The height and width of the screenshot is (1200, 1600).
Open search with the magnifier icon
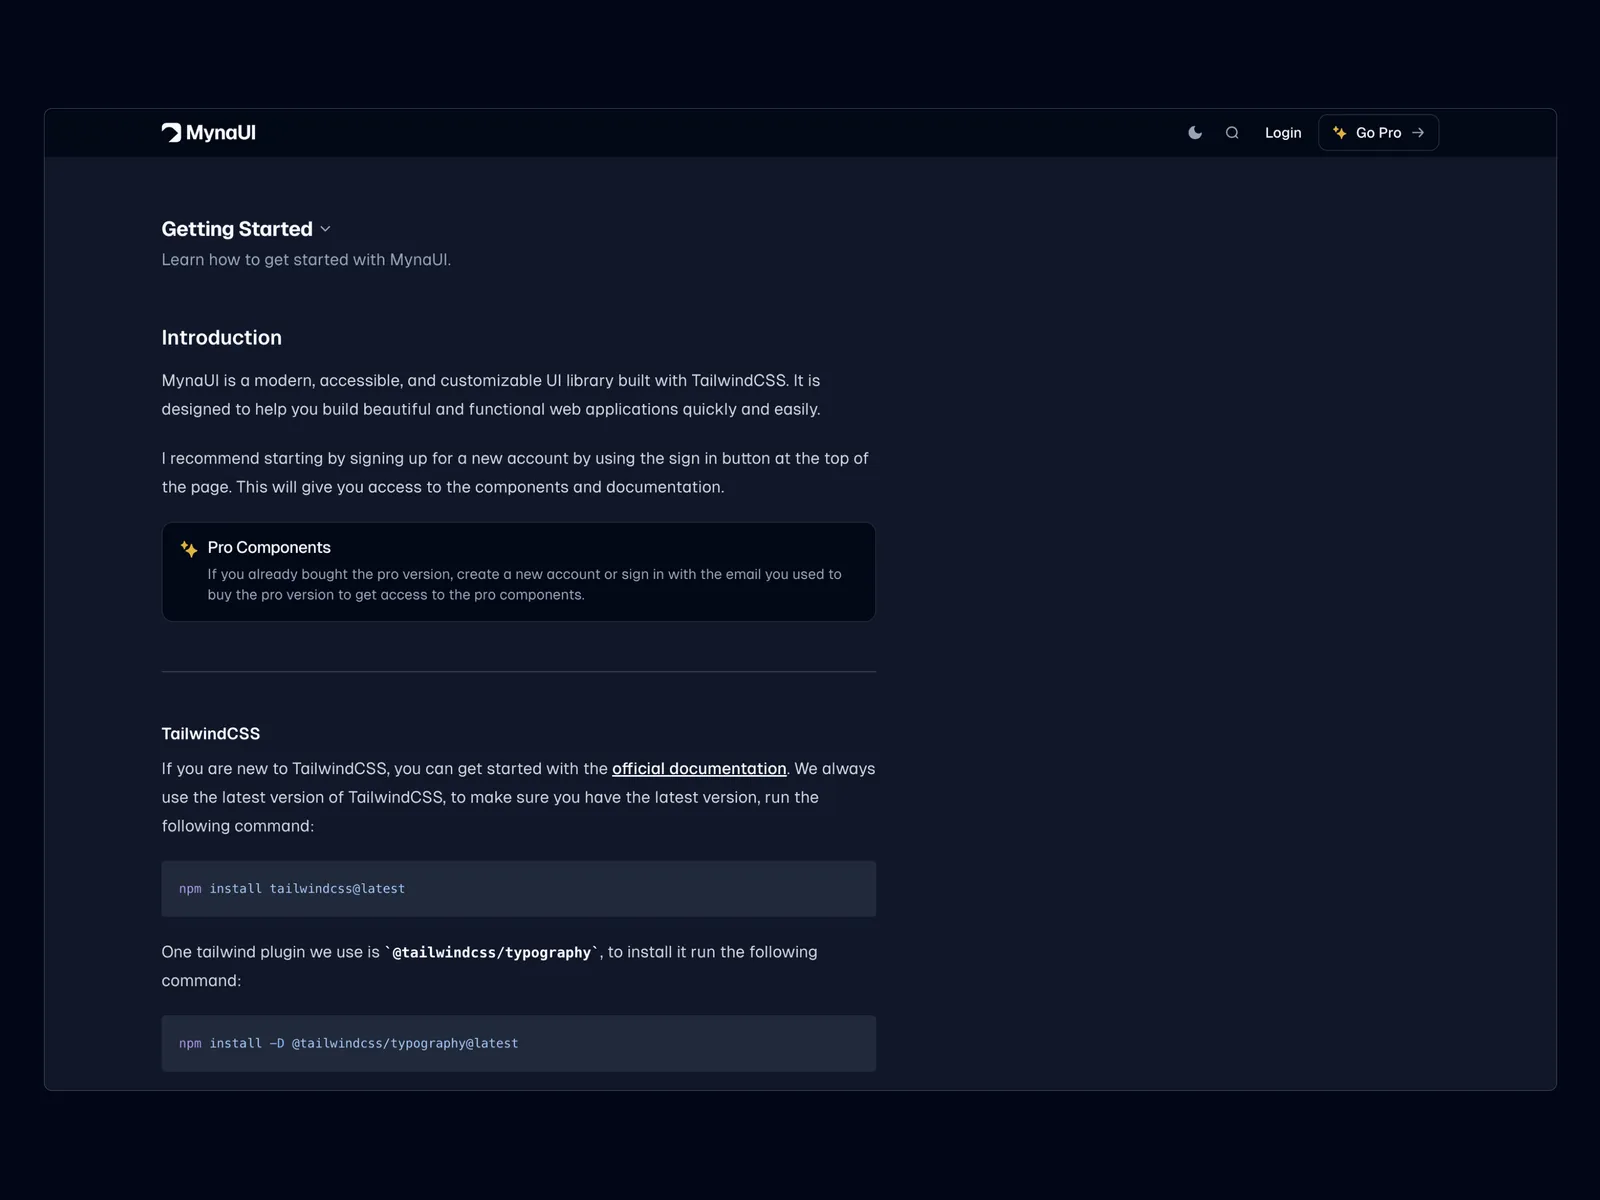coord(1232,133)
